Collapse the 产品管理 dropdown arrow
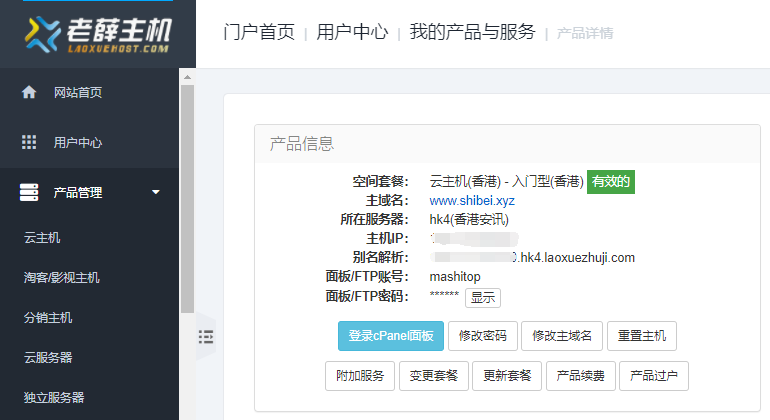Viewport: 770px width, 420px height. click(155, 193)
